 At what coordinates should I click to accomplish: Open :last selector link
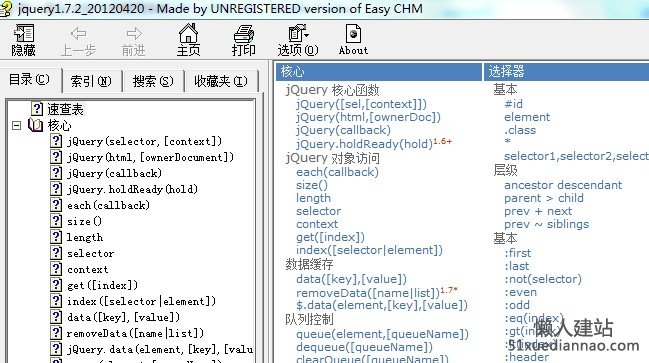(x=517, y=266)
